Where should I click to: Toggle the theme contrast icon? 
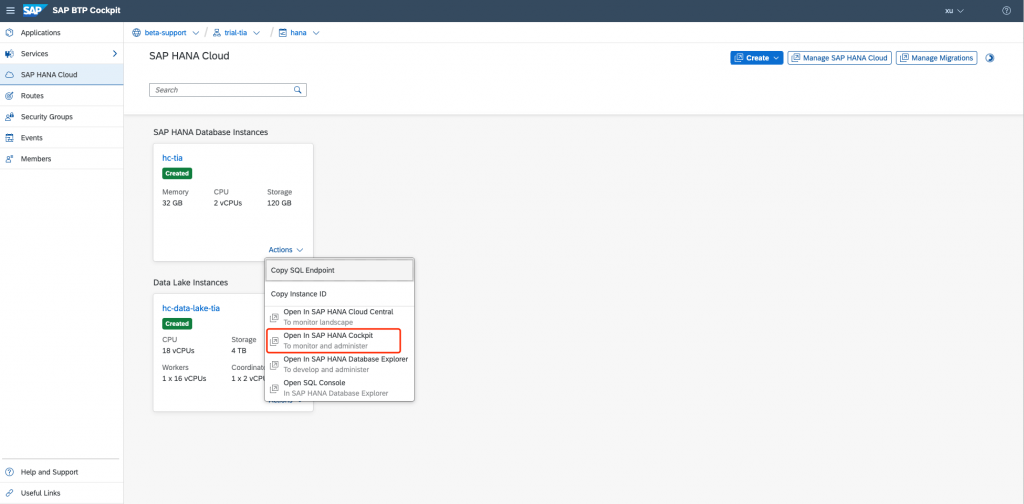[x=990, y=58]
